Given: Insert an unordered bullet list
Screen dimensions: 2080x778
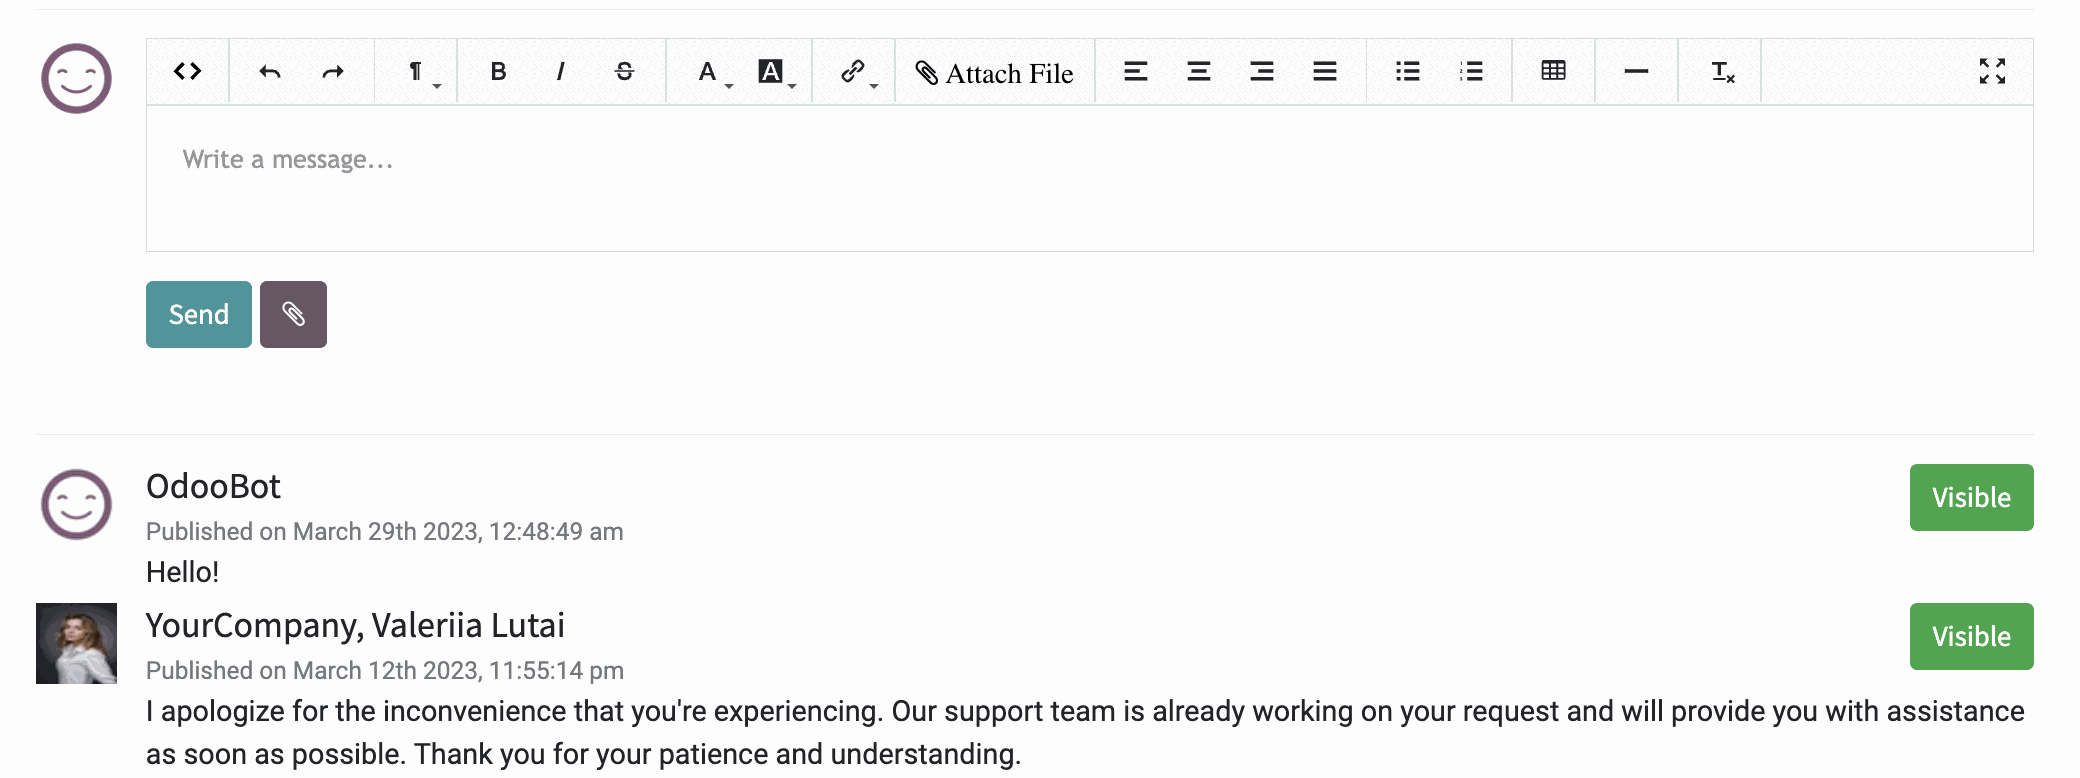Looking at the screenshot, I should [x=1408, y=72].
